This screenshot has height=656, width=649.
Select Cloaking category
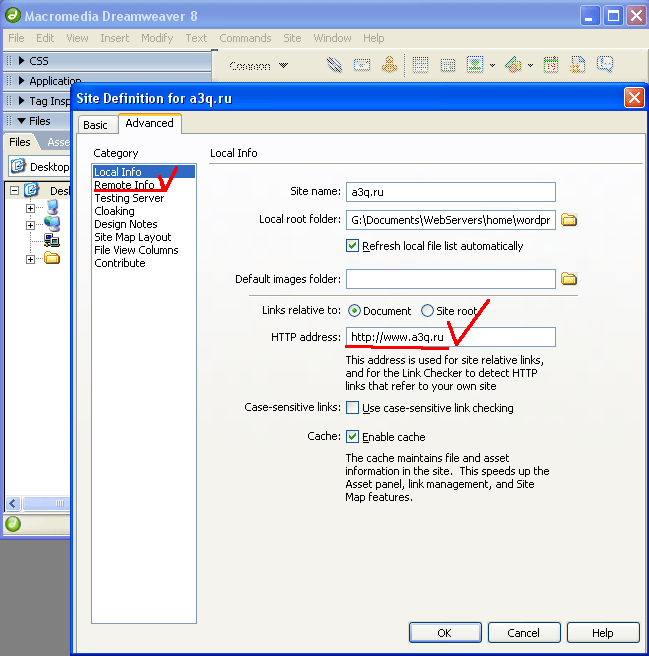point(114,211)
